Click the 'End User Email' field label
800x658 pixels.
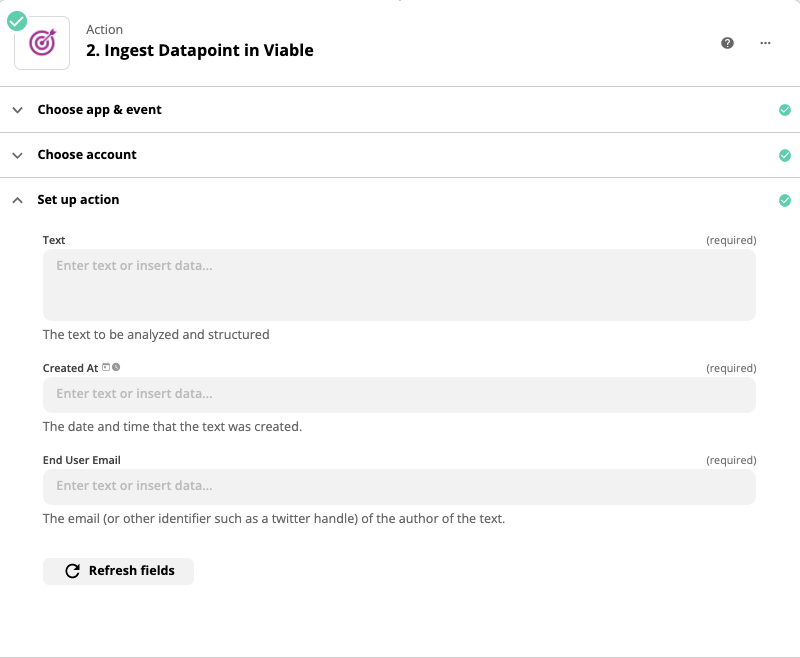[x=82, y=460]
